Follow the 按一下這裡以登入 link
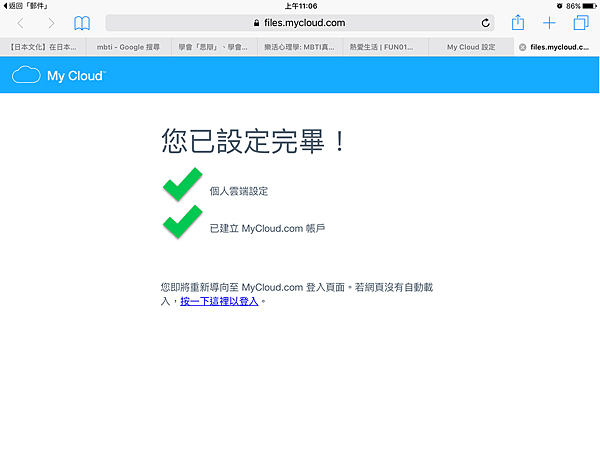The image size is (600, 450). point(219,302)
